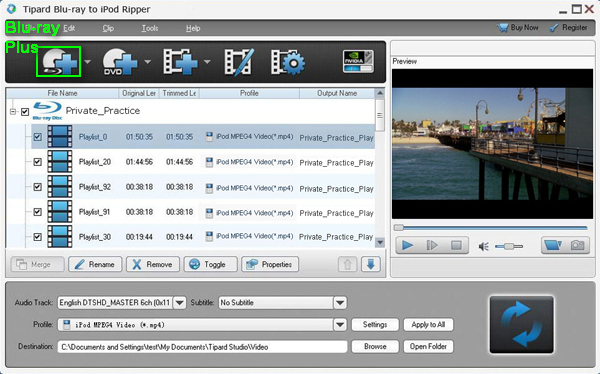Click the File Name column header
The image size is (600, 374).
point(62,93)
